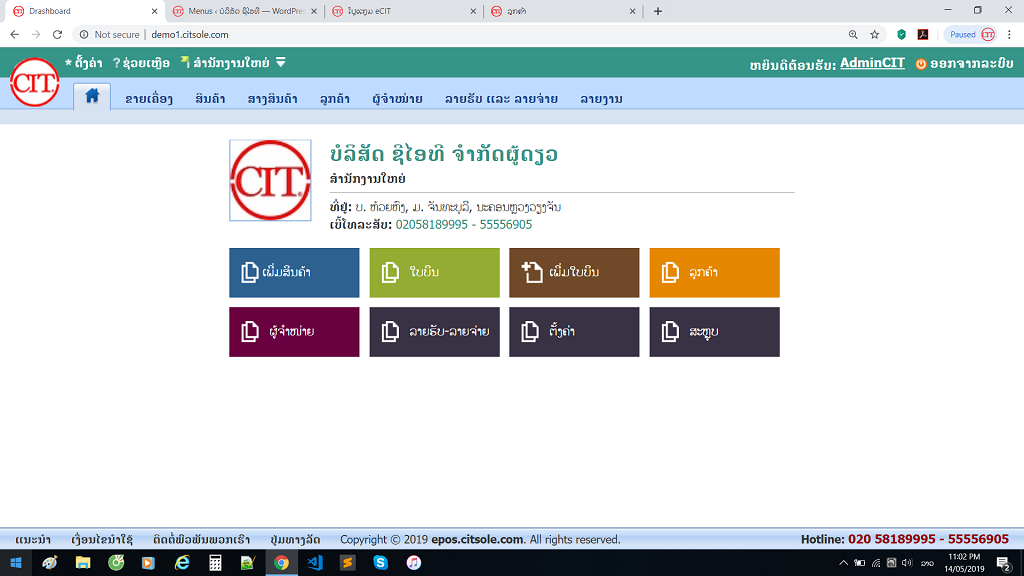Open the dark ຕັ້ງຄ່າ tile
Image resolution: width=1024 pixels, height=576 pixels.
574,332
